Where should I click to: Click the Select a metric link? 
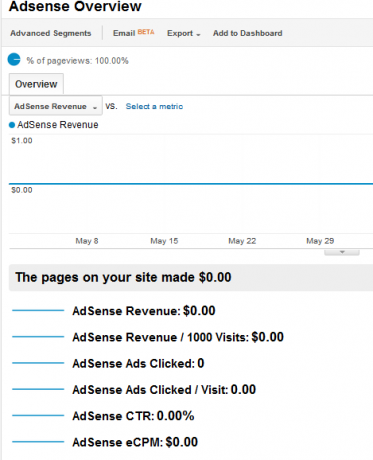tap(154, 106)
